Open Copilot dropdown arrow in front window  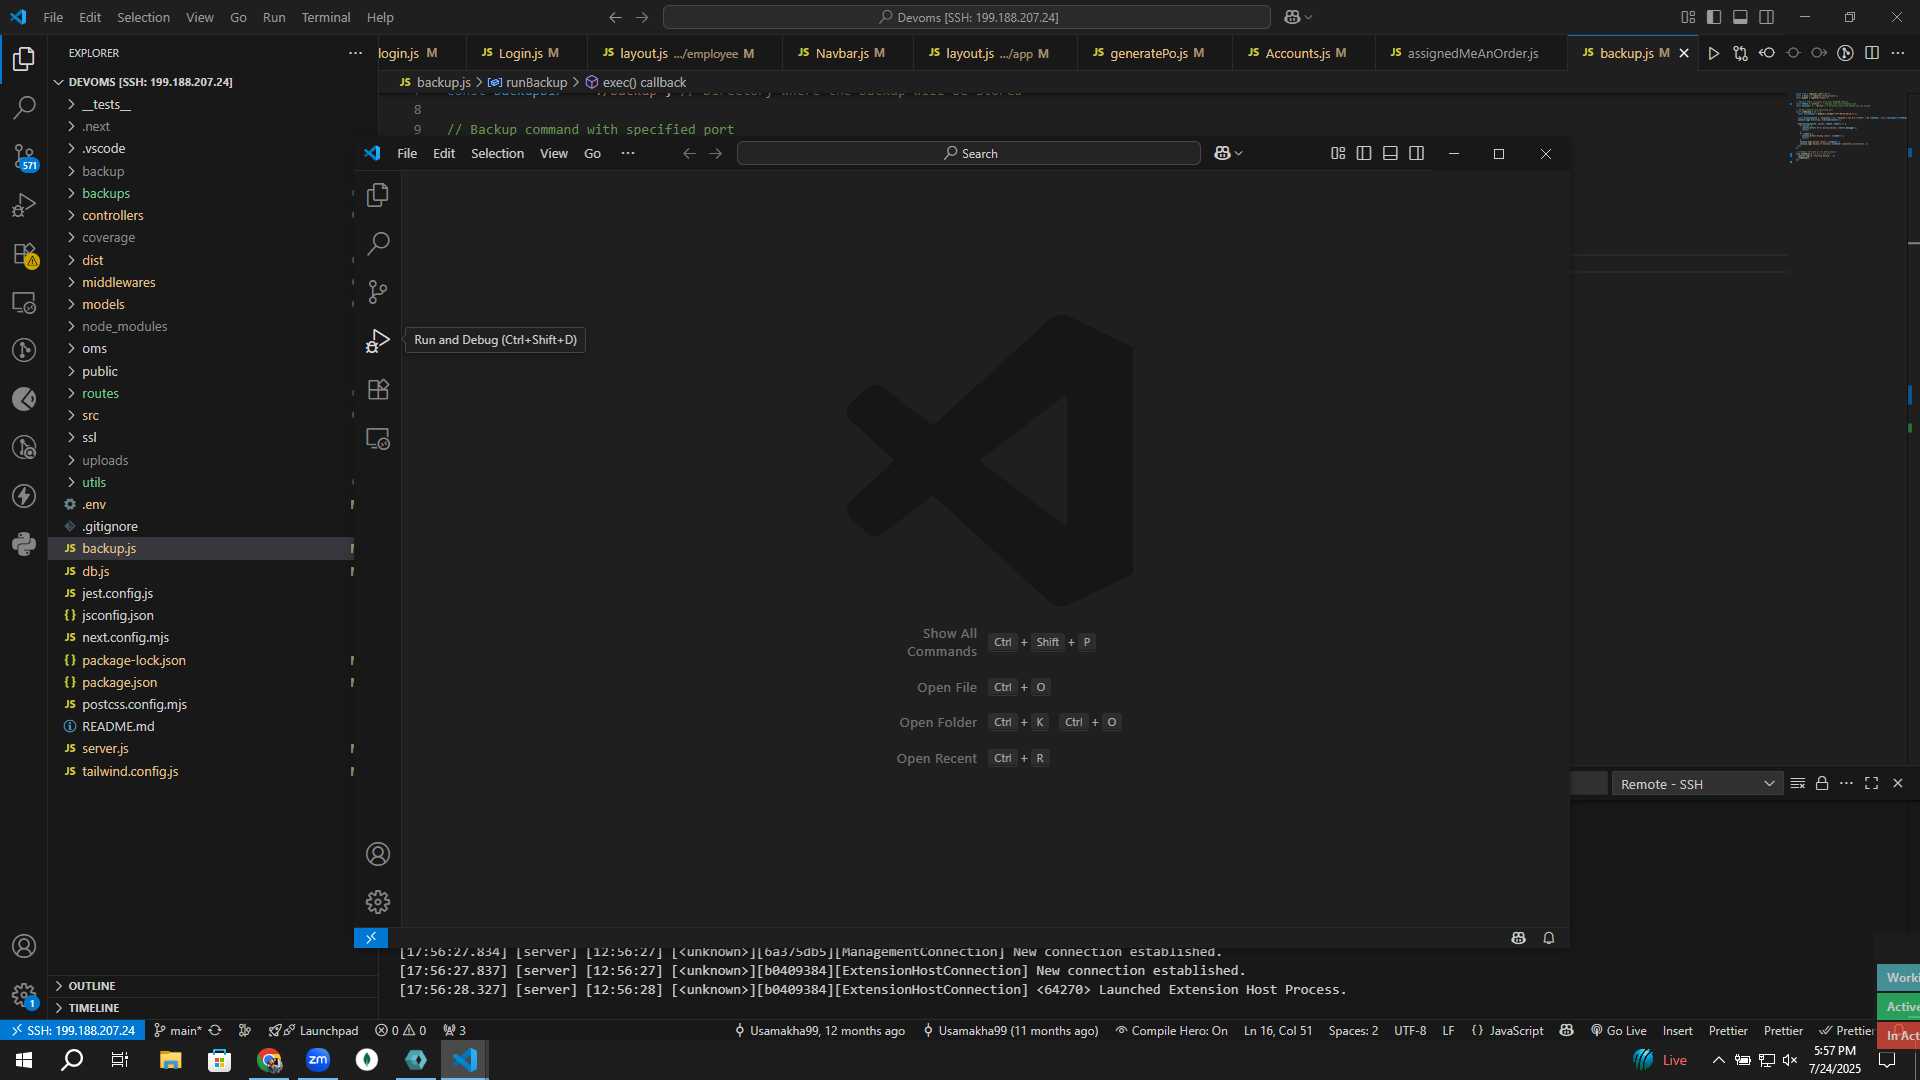(x=1239, y=153)
